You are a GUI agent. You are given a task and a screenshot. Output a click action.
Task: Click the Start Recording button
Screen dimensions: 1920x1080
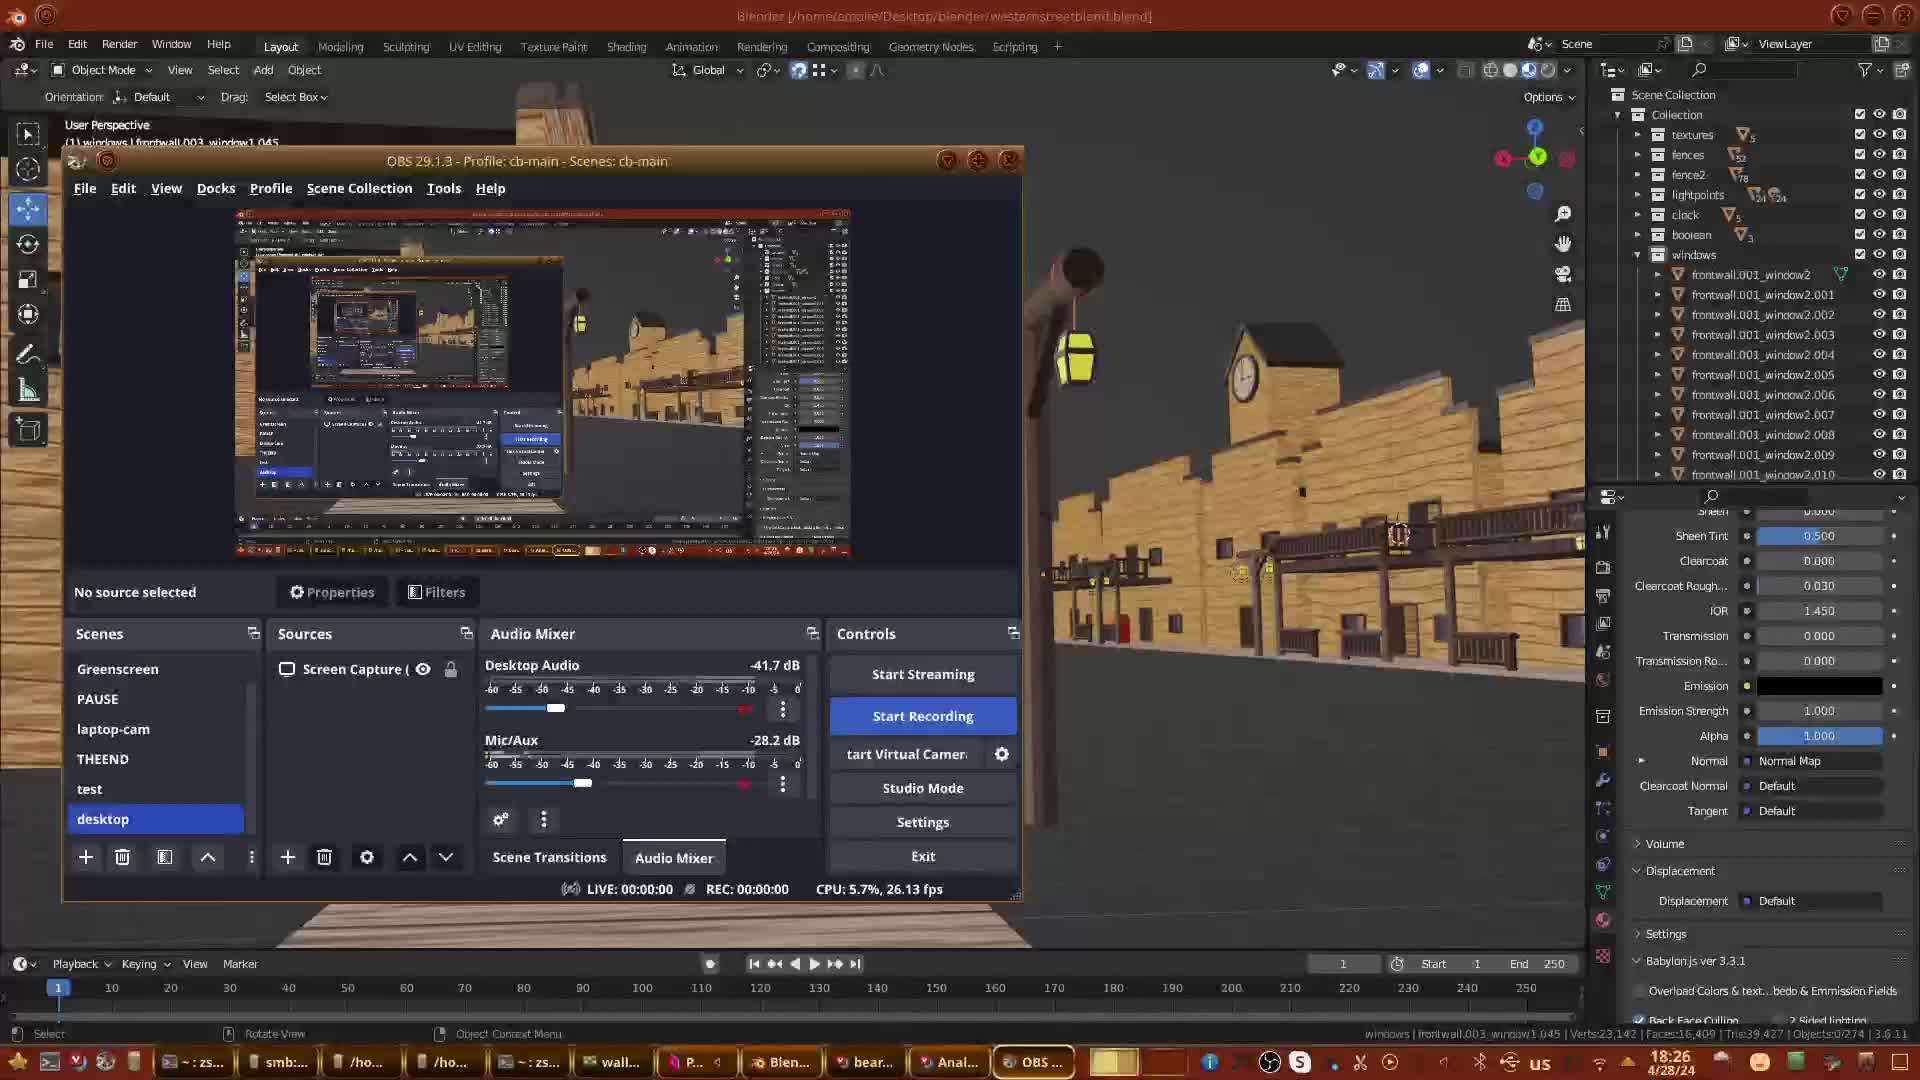(922, 716)
